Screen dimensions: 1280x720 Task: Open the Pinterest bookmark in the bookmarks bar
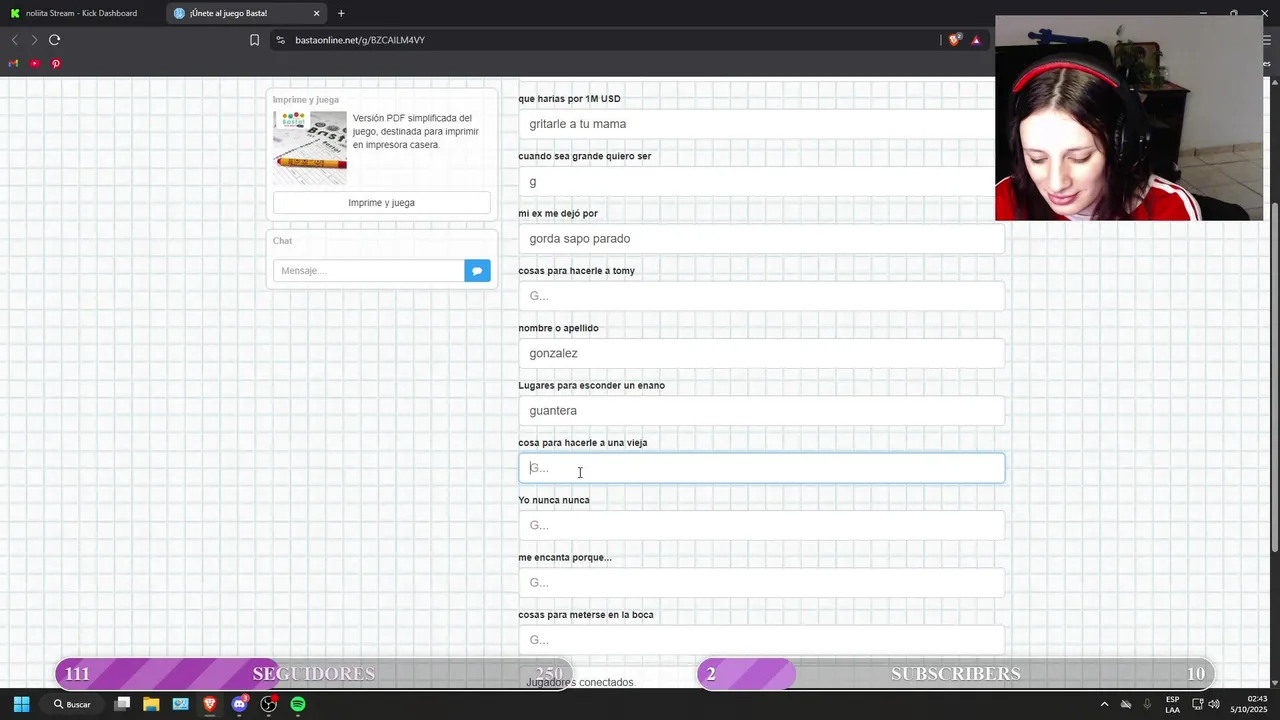coord(56,63)
